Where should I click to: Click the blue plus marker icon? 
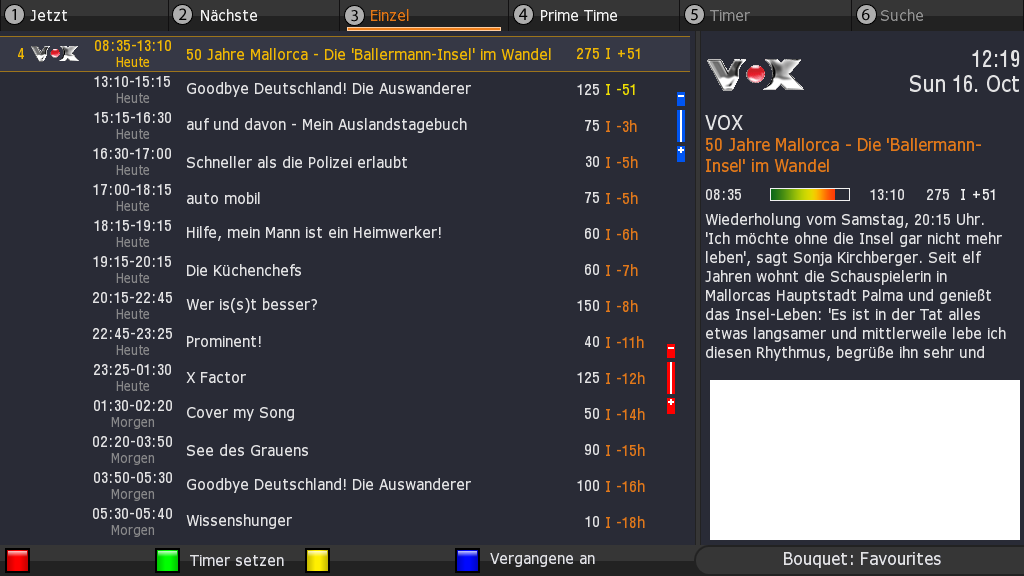click(680, 153)
